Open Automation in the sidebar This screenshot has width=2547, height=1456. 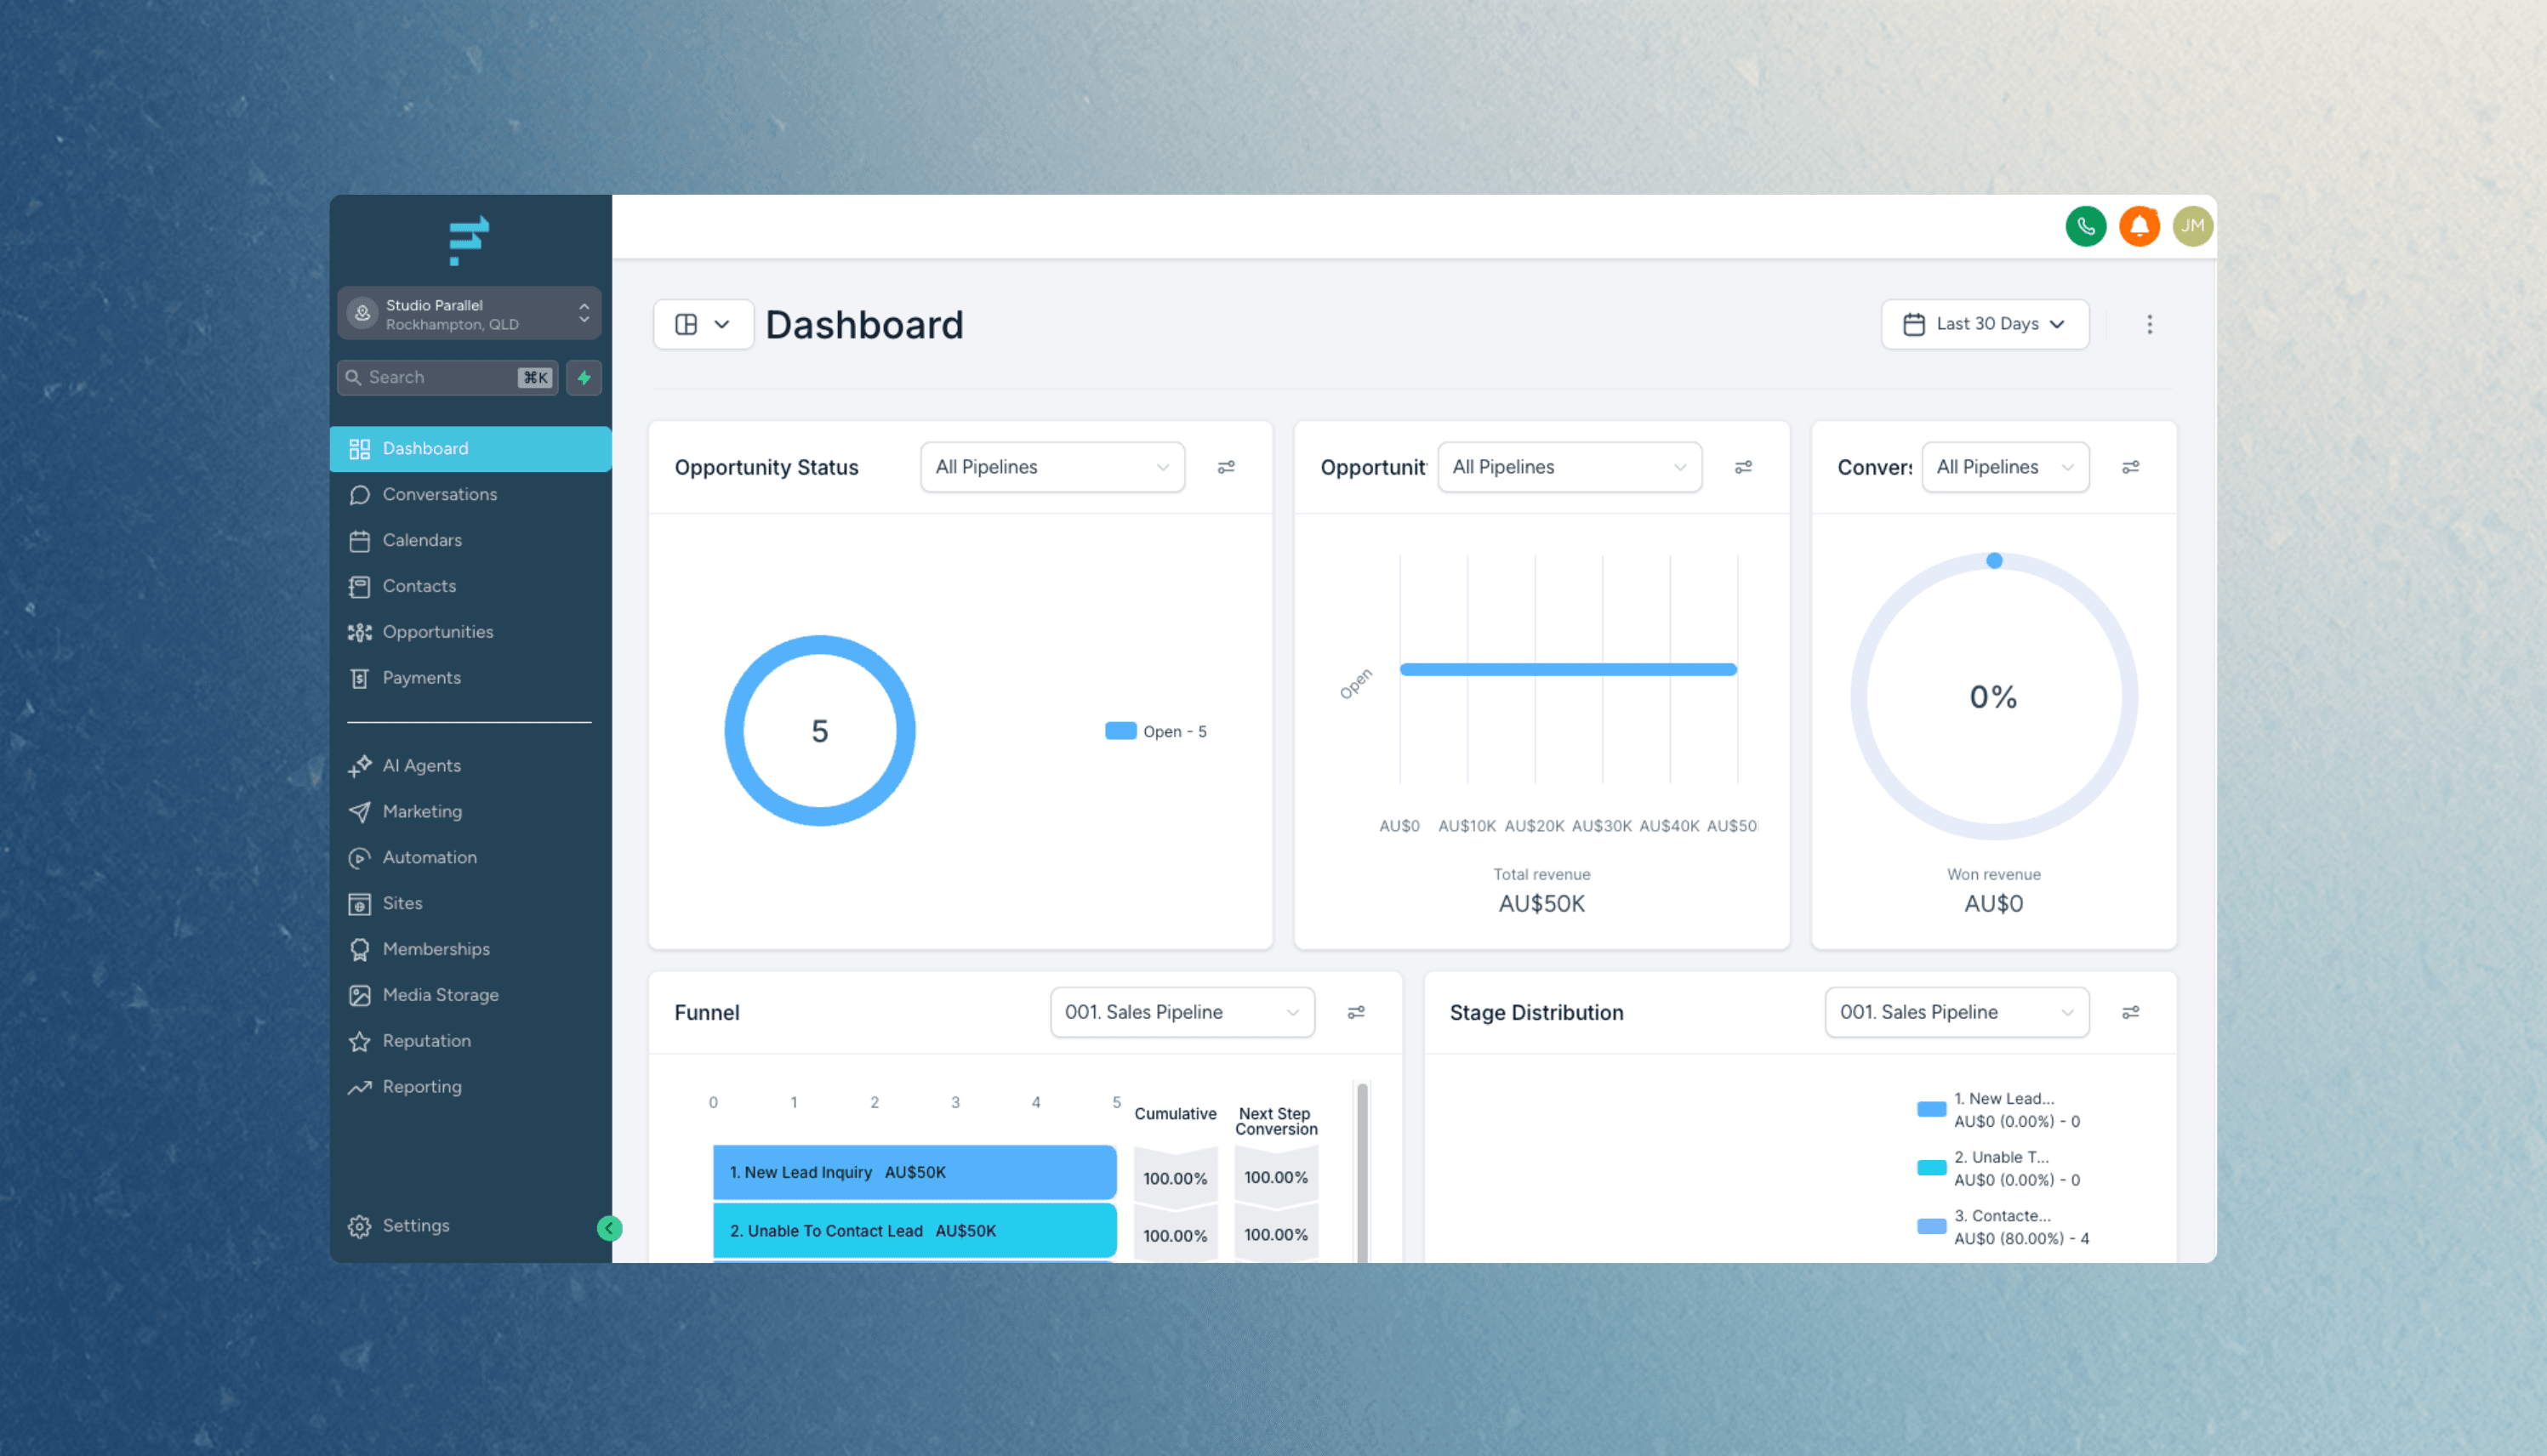tap(470, 858)
